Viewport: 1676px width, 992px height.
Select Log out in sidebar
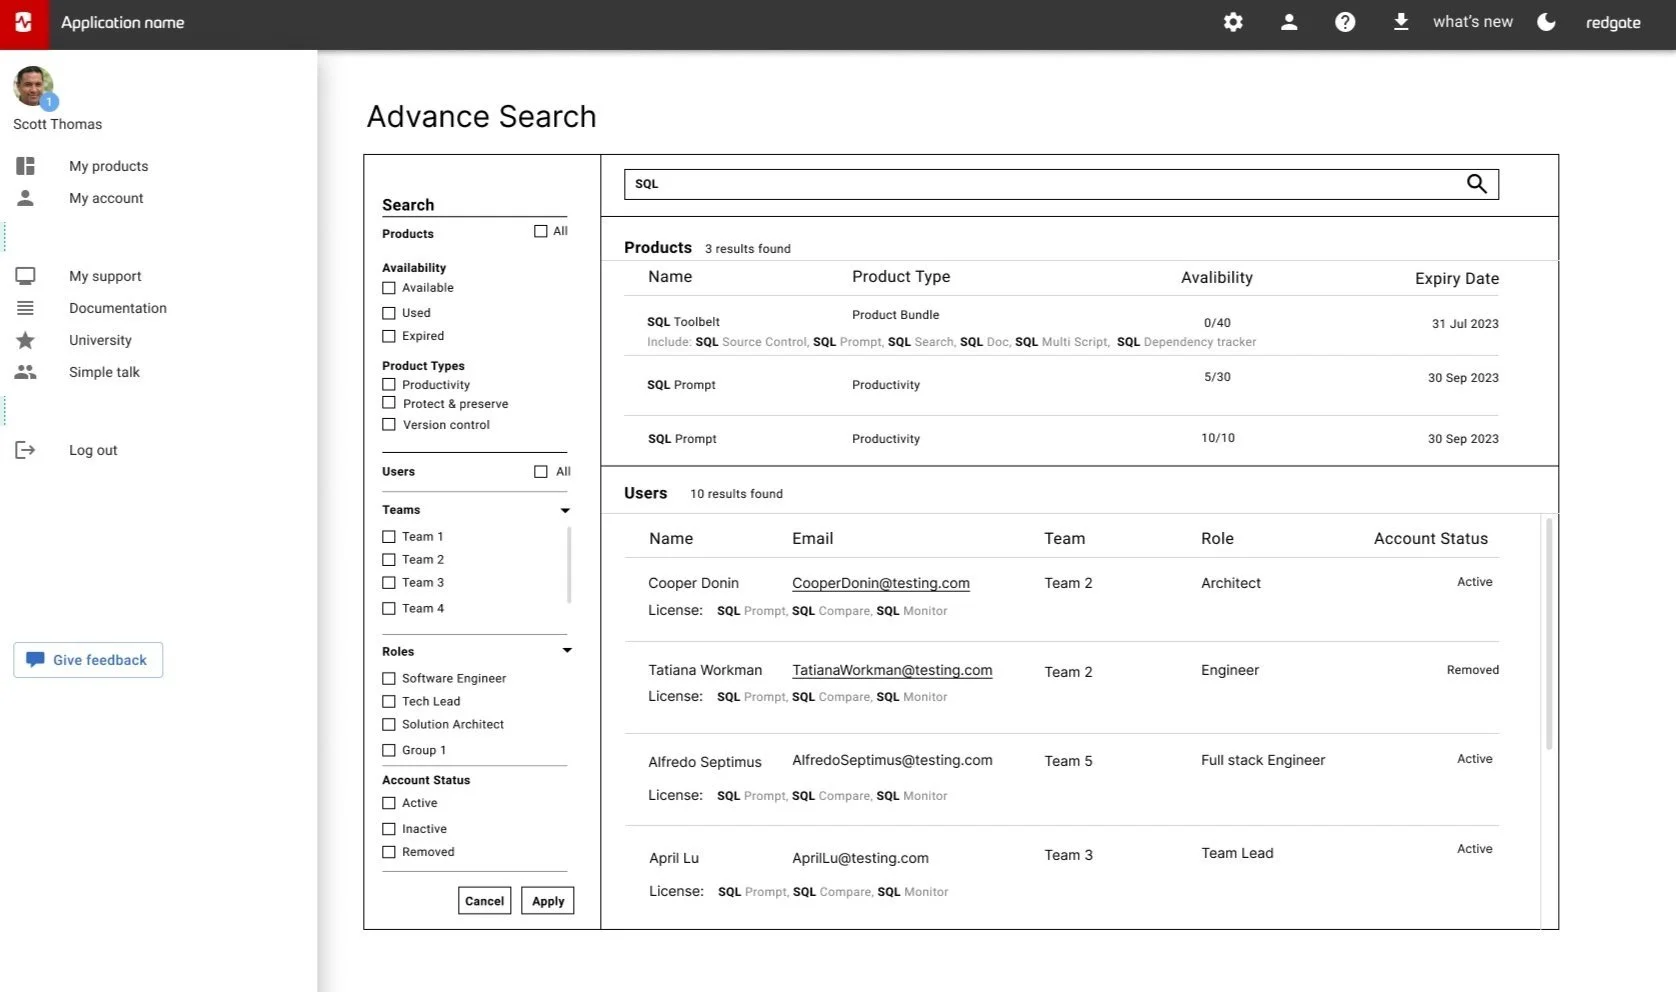point(93,450)
